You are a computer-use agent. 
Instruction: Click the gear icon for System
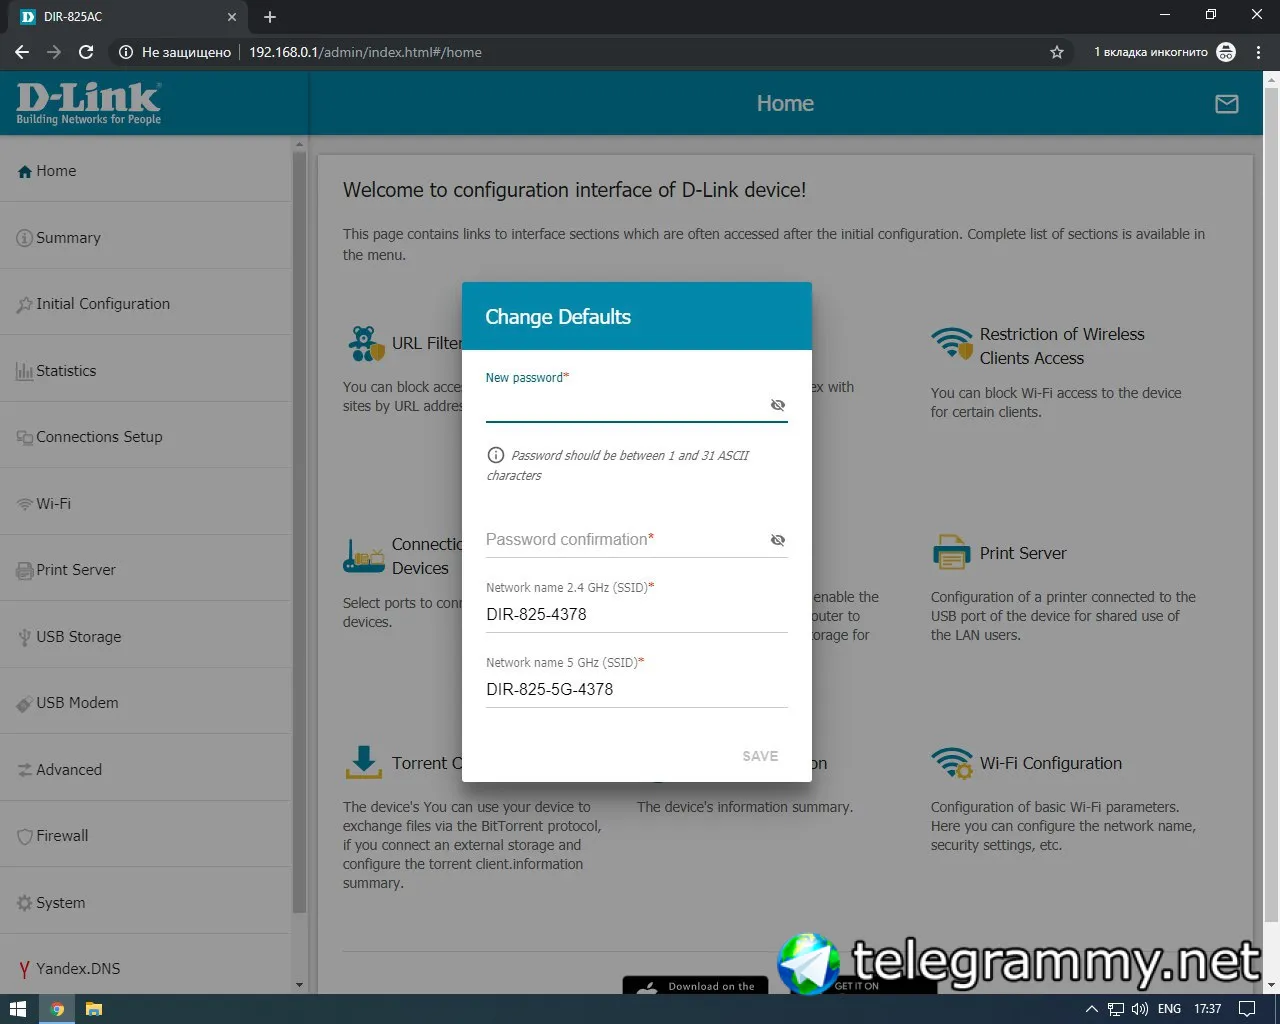tap(25, 903)
